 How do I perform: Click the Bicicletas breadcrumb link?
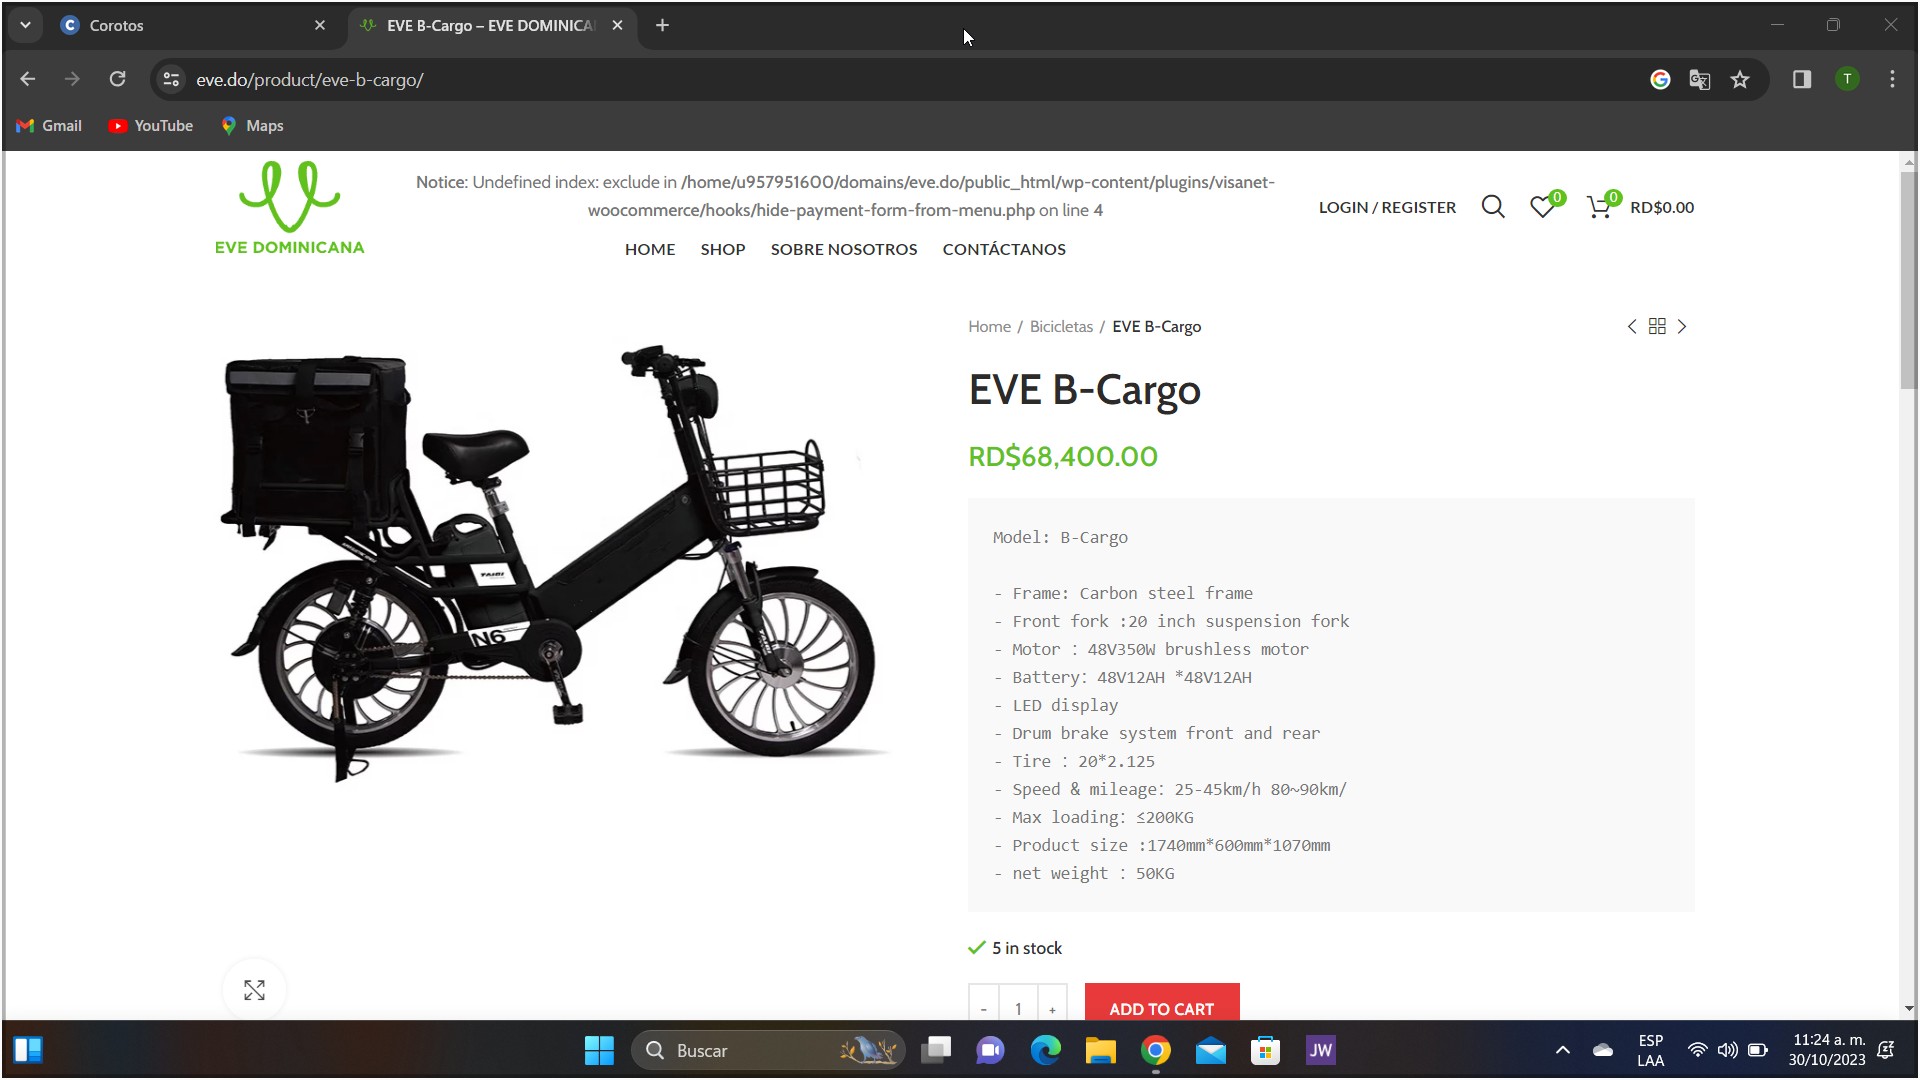[1061, 327]
